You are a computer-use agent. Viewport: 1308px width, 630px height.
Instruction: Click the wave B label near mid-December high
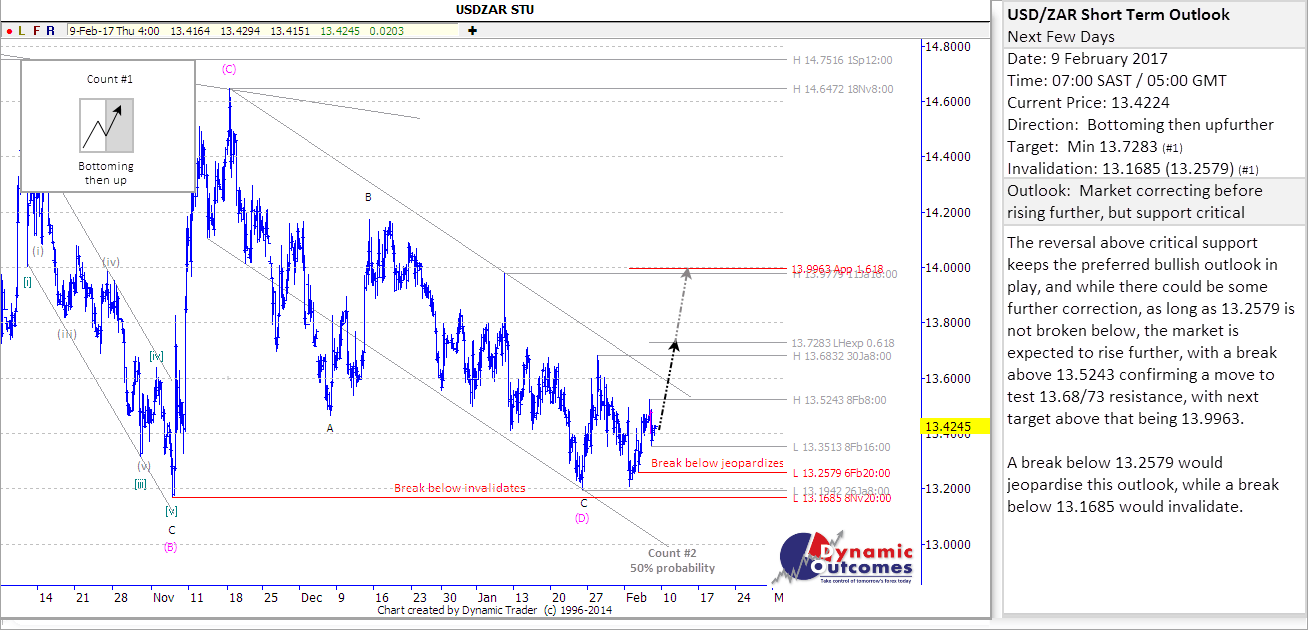368,198
